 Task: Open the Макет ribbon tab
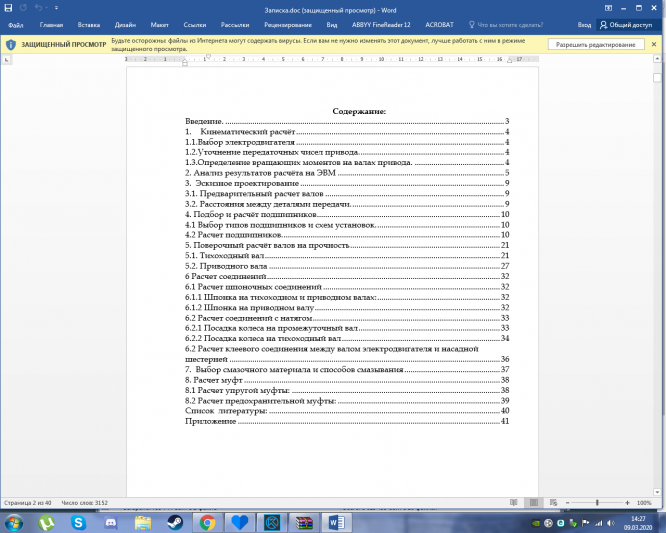pyautogui.click(x=159, y=25)
